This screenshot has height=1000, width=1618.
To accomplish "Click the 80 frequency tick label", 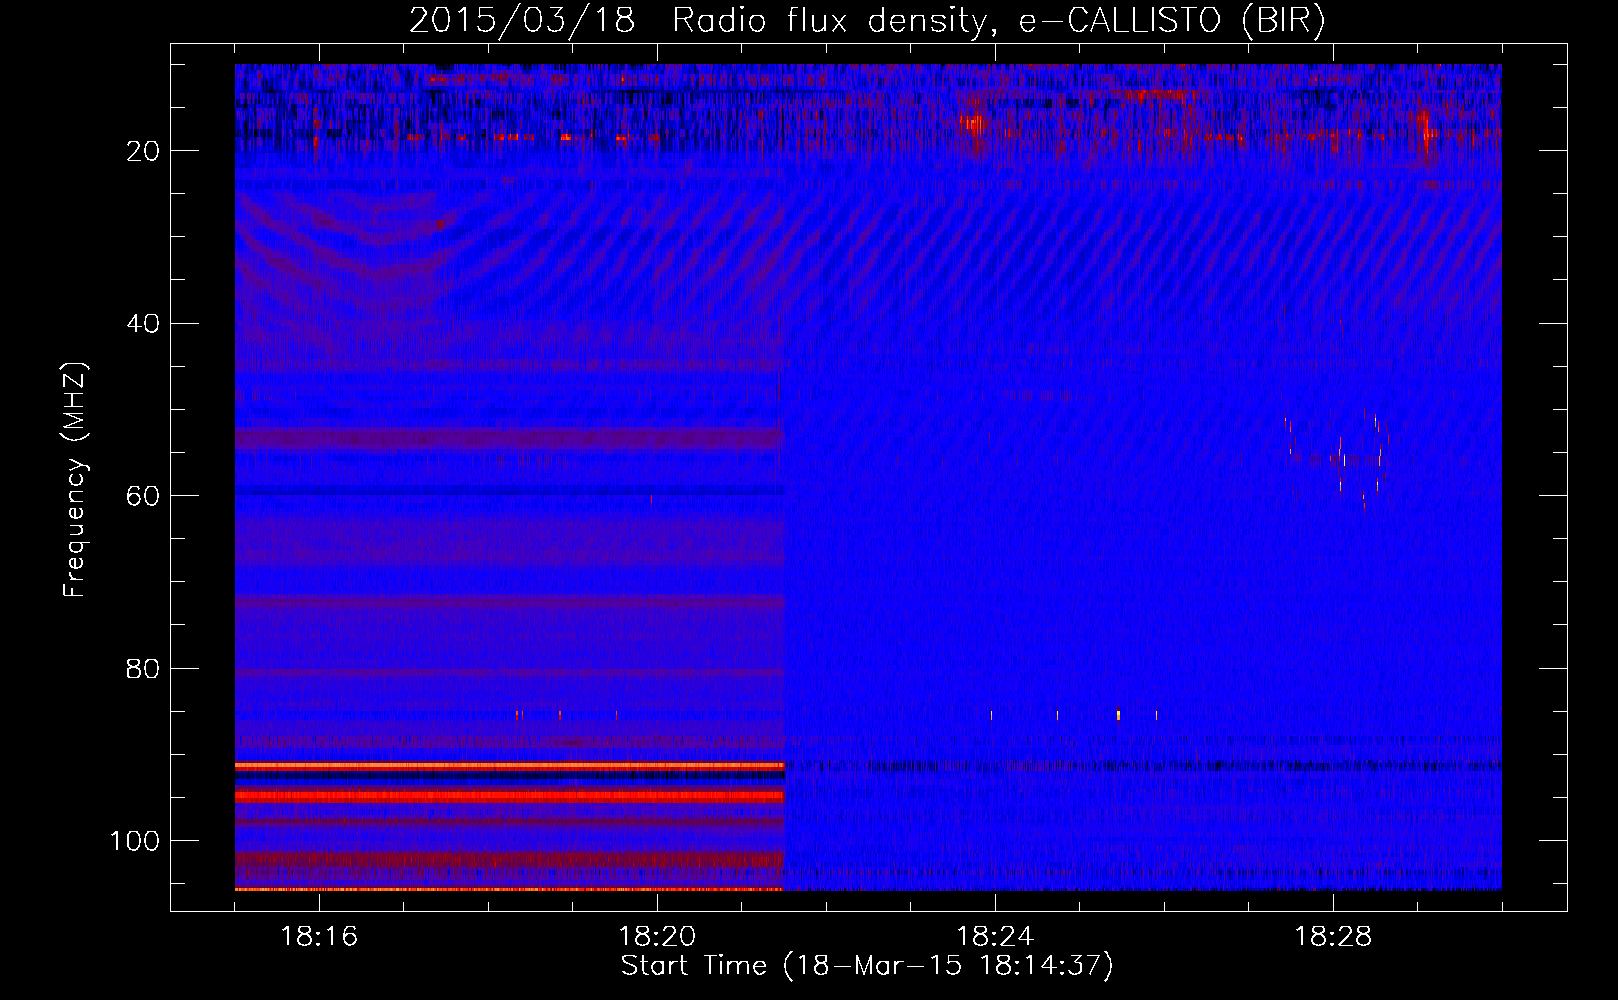I will coord(144,669).
